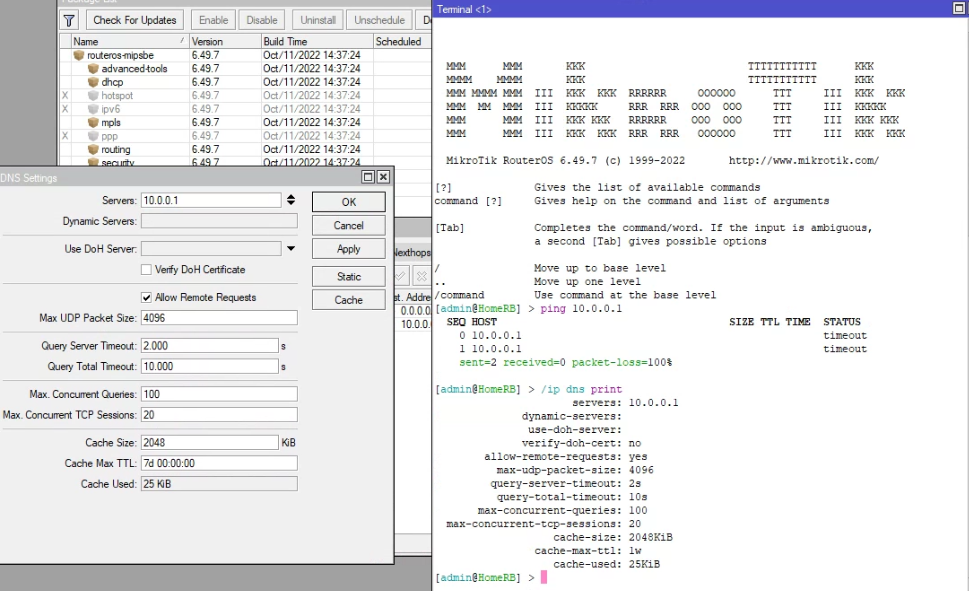Image resolution: width=969 pixels, height=591 pixels.
Task: Select the disabled ppp package icon
Action: coord(93,136)
